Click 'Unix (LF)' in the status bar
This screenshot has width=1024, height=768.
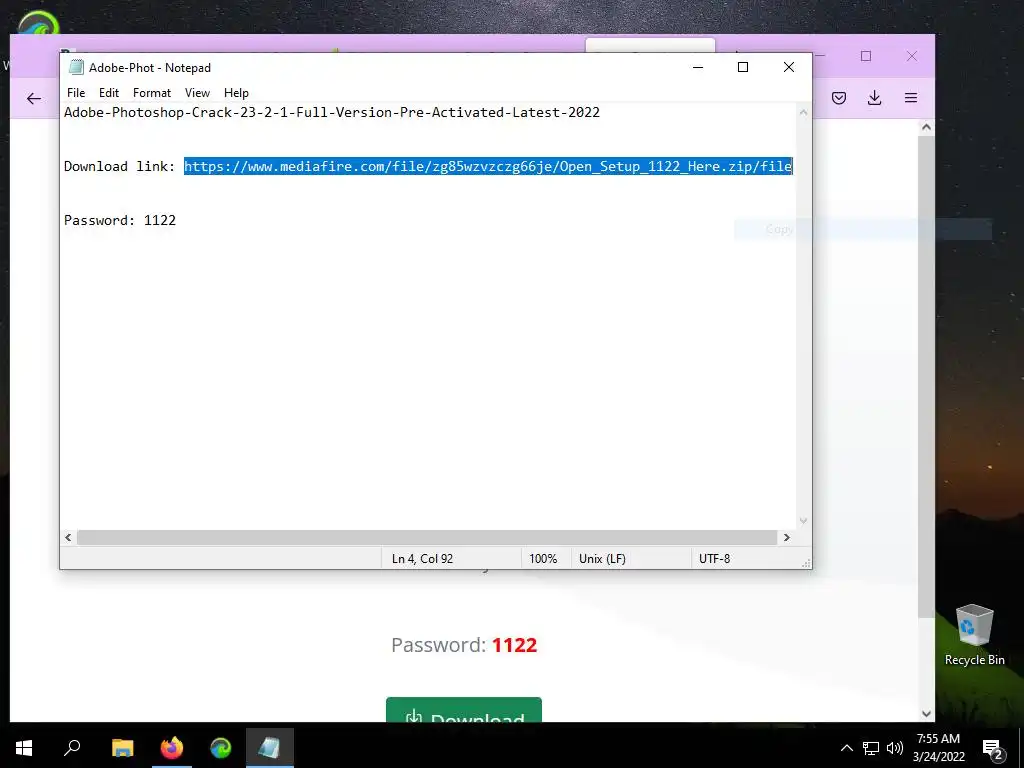tap(602, 559)
